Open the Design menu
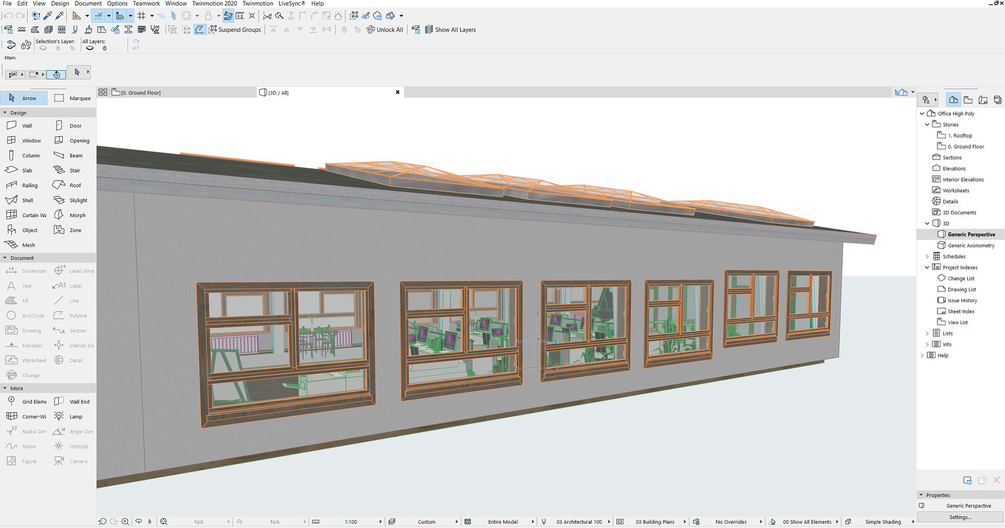Viewport: 1005px width, 528px height. [60, 3]
